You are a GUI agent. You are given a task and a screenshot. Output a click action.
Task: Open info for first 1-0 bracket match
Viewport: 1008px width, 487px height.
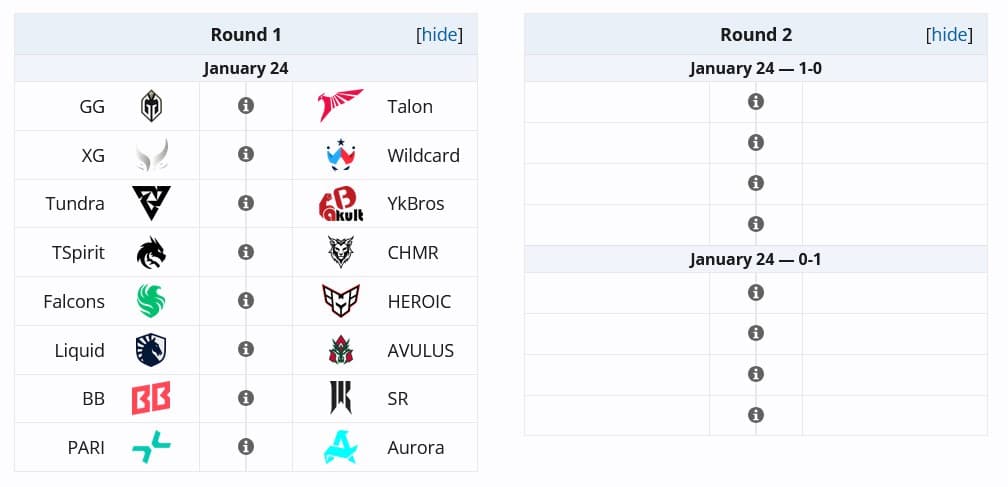tap(756, 102)
